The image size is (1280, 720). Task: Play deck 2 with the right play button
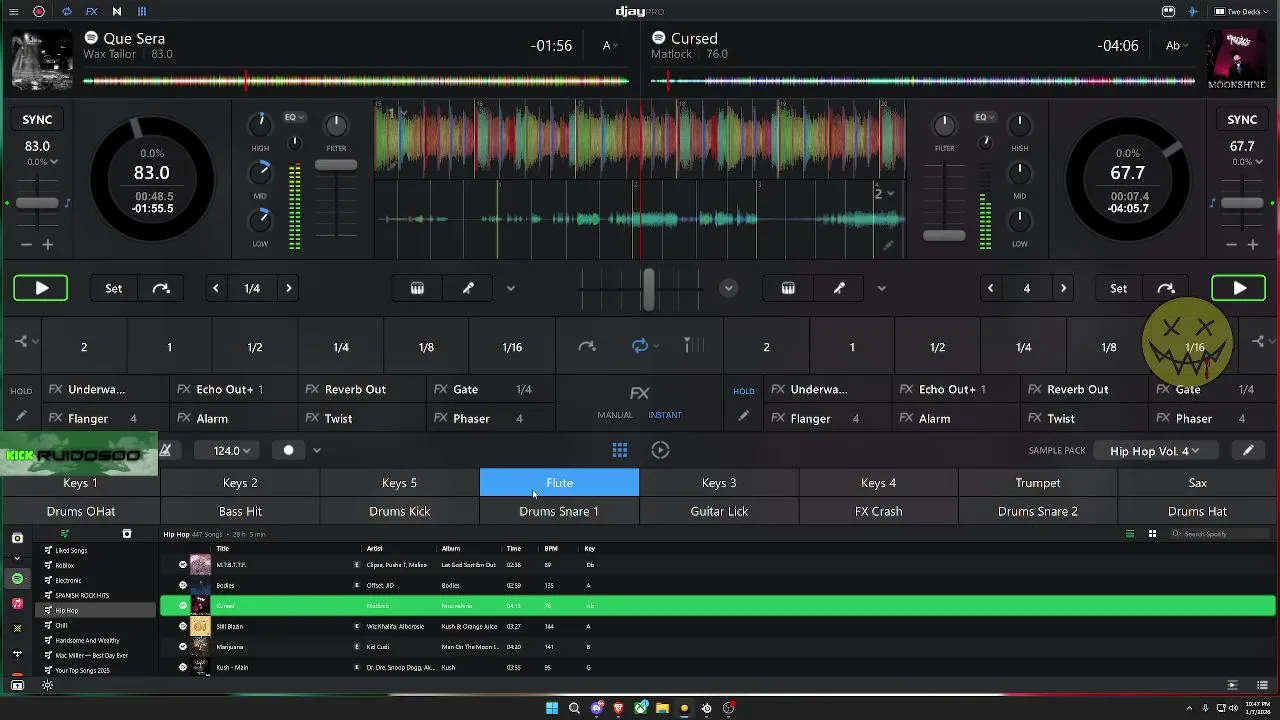coord(1238,288)
